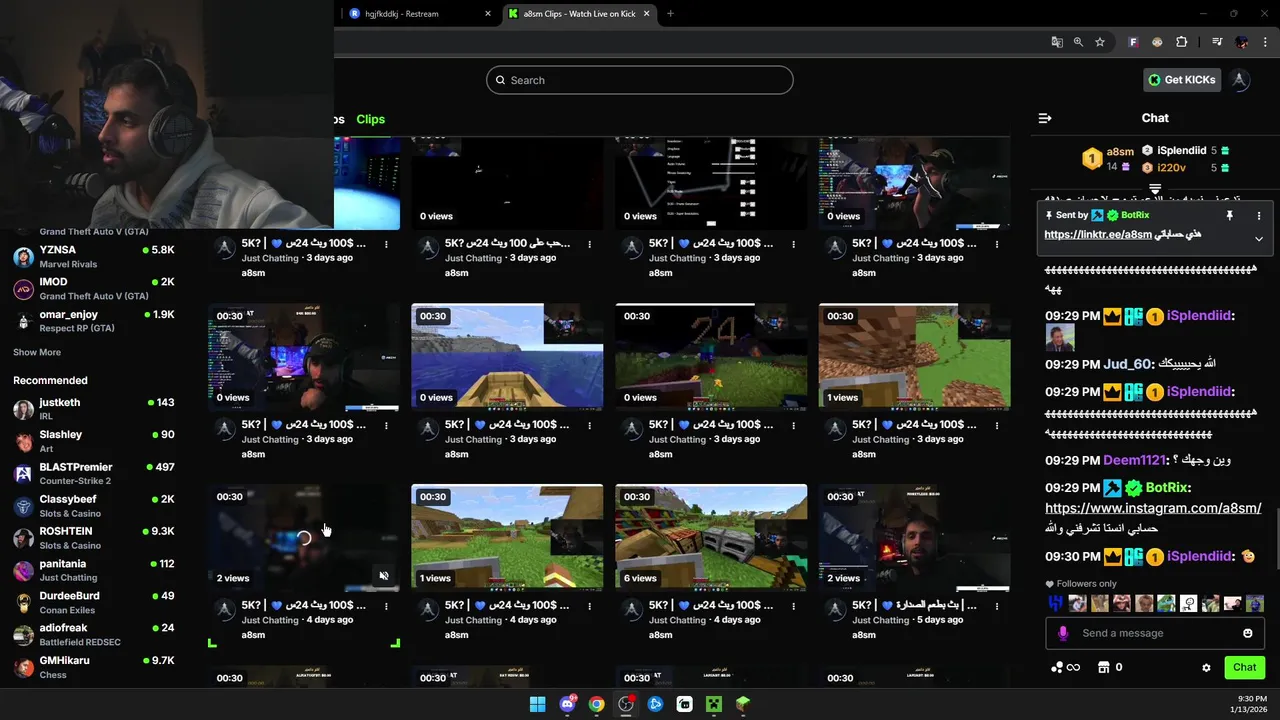This screenshot has height=720, width=1280.
Task: Open Chrome from the taskbar
Action: 596,704
